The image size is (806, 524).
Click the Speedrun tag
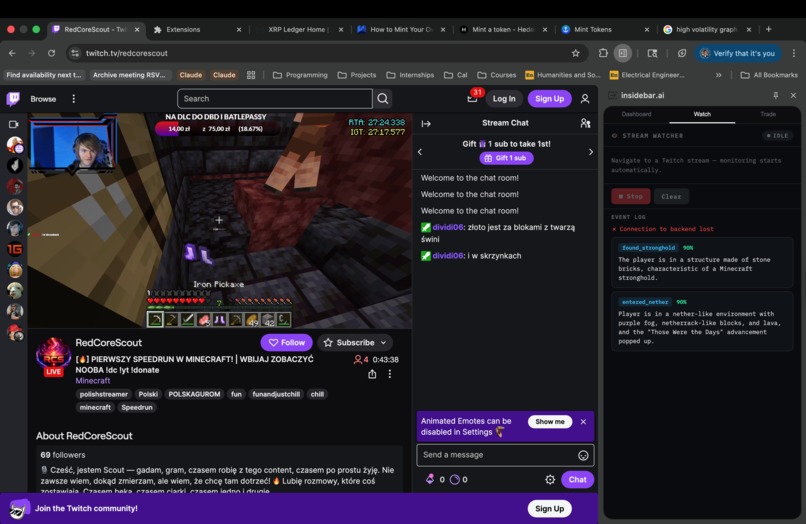pos(137,407)
